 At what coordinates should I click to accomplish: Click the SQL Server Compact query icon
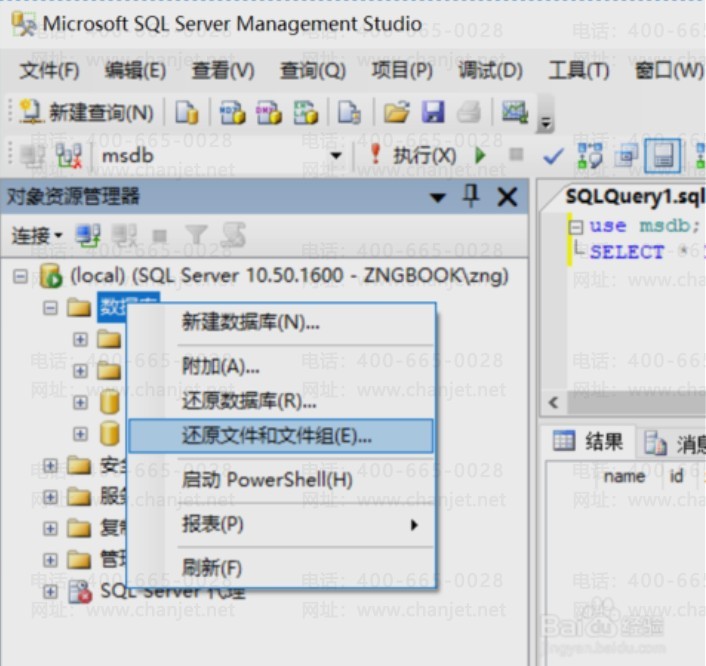[350, 112]
